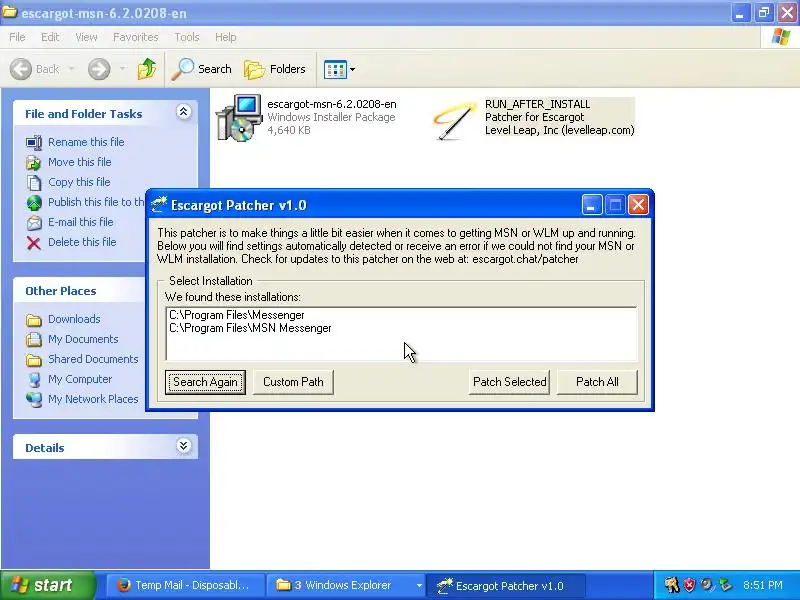800x600 pixels.
Task: Close the Escargot Patcher dialog
Action: point(638,205)
